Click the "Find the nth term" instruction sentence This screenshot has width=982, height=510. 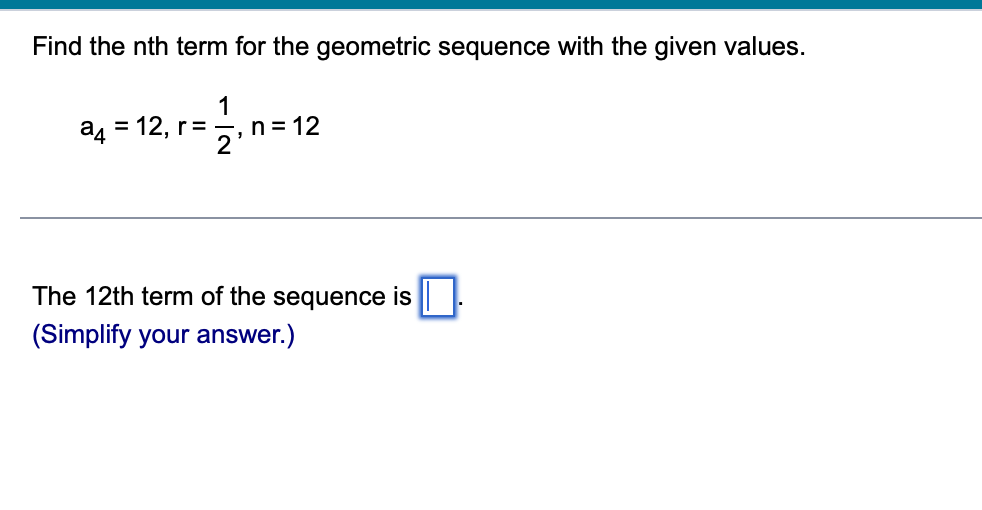[x=418, y=47]
